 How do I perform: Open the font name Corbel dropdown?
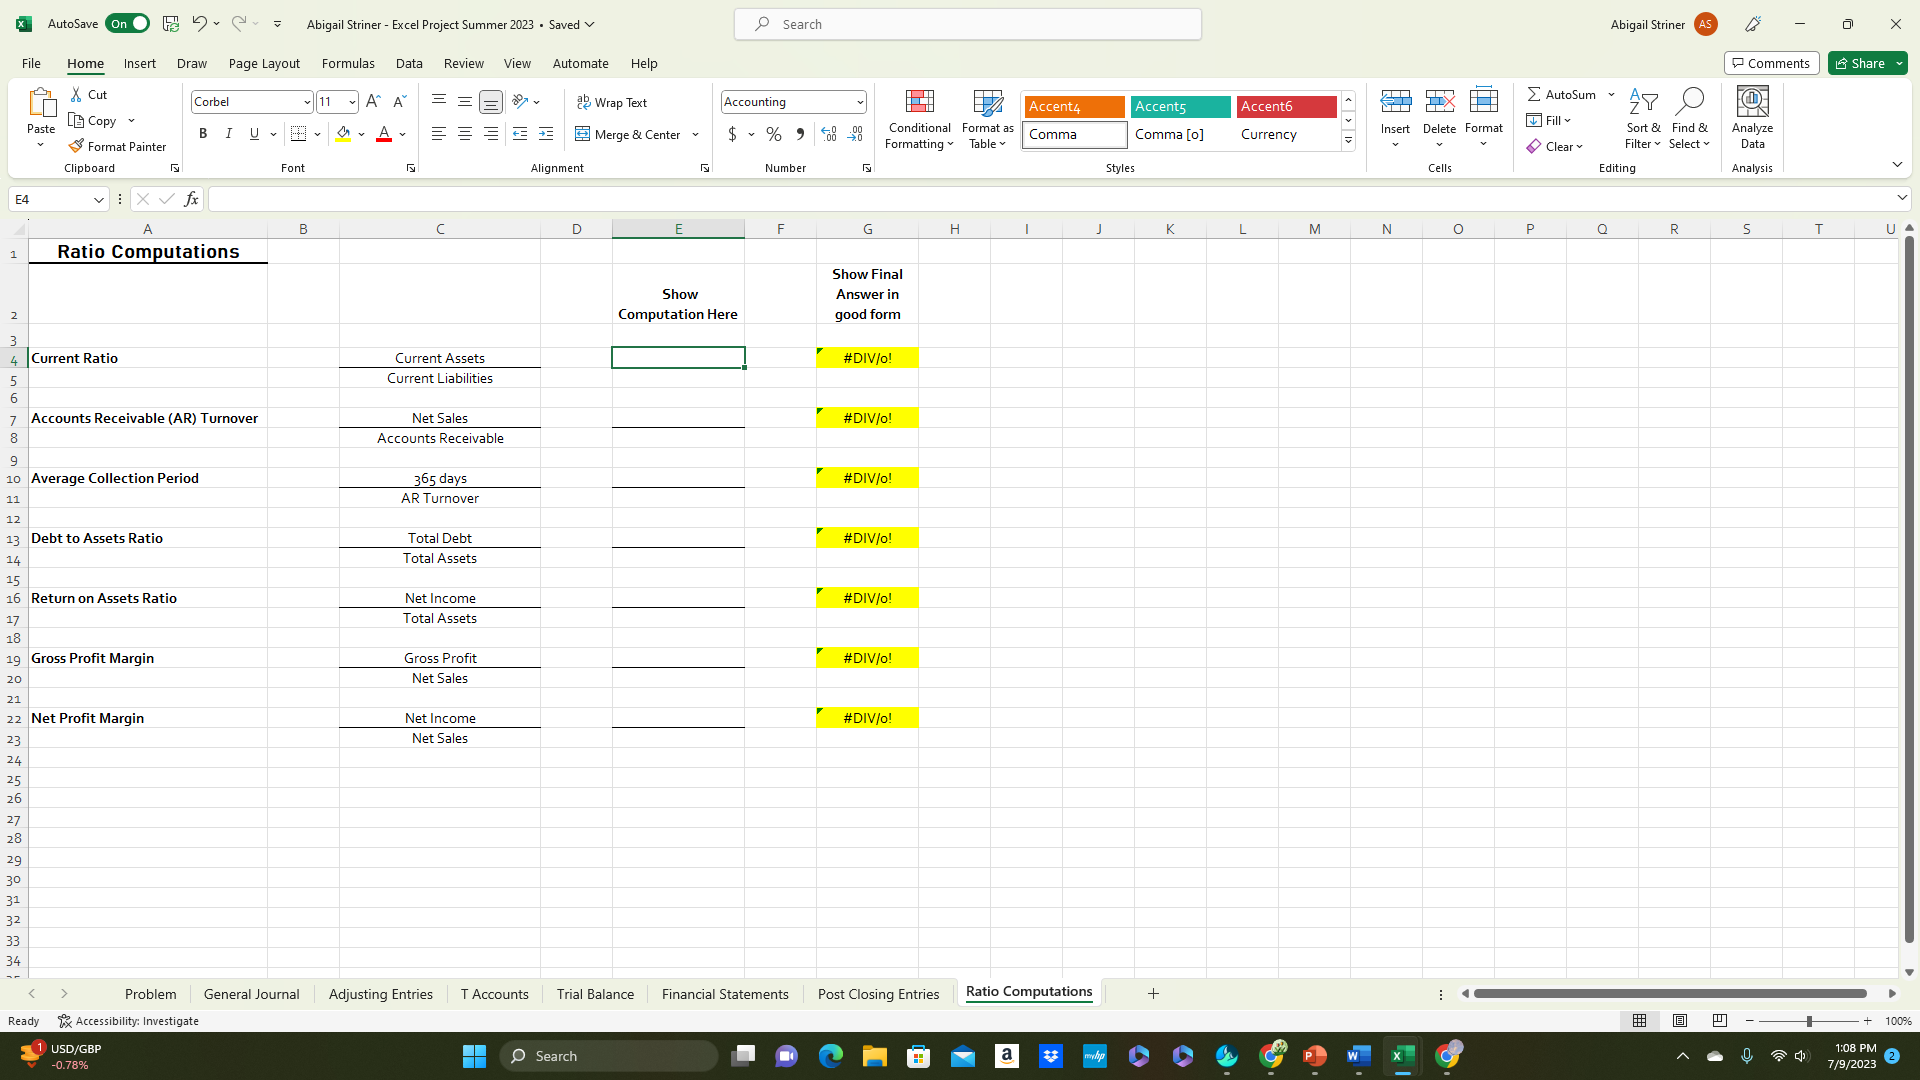coord(307,102)
